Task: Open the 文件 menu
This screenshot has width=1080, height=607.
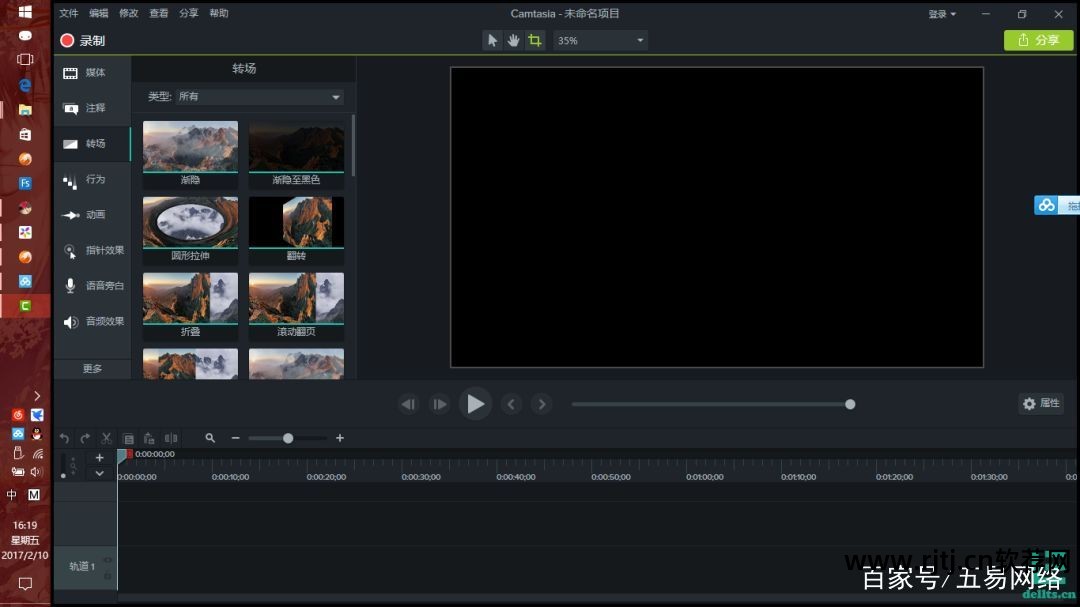Action: point(68,14)
